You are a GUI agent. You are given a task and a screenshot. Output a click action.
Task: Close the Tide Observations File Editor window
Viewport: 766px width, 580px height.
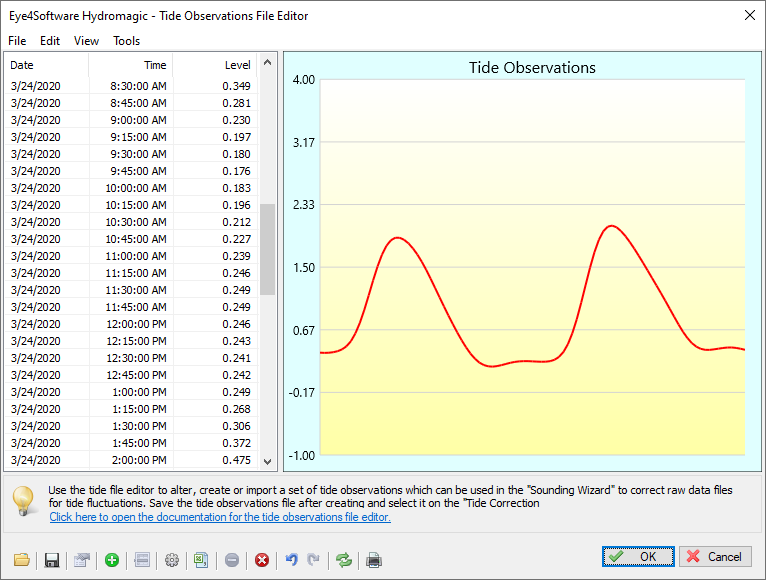(750, 16)
